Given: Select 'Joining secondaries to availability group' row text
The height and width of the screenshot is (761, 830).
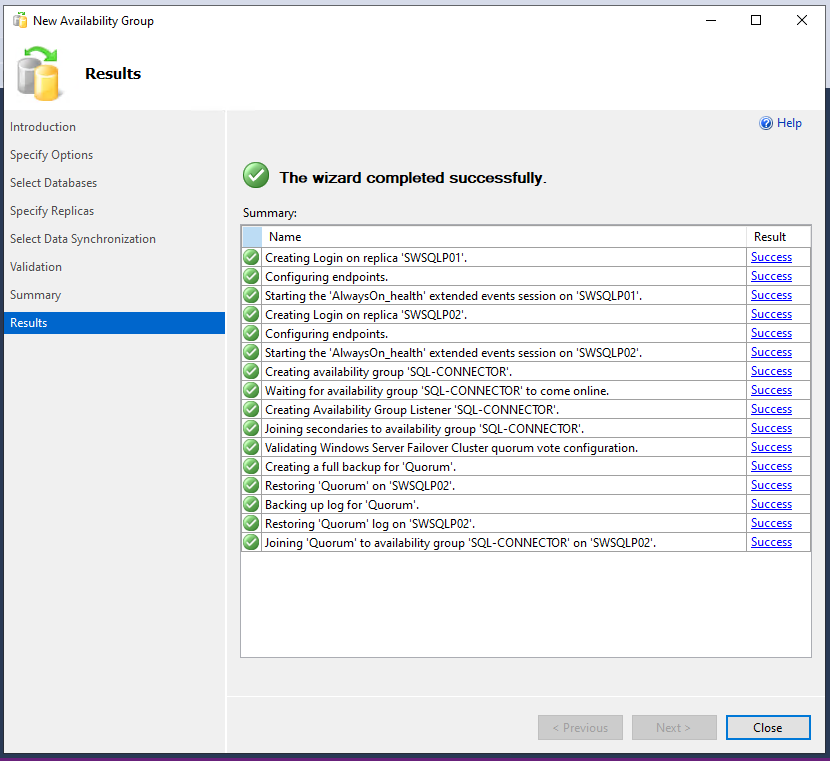Looking at the screenshot, I should [424, 429].
